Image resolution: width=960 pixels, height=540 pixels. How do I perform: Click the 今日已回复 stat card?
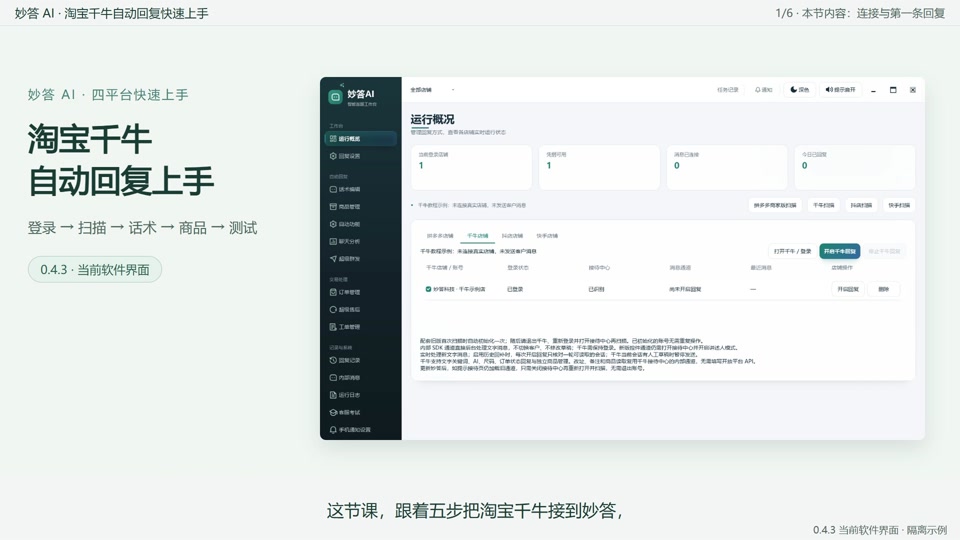click(855, 167)
